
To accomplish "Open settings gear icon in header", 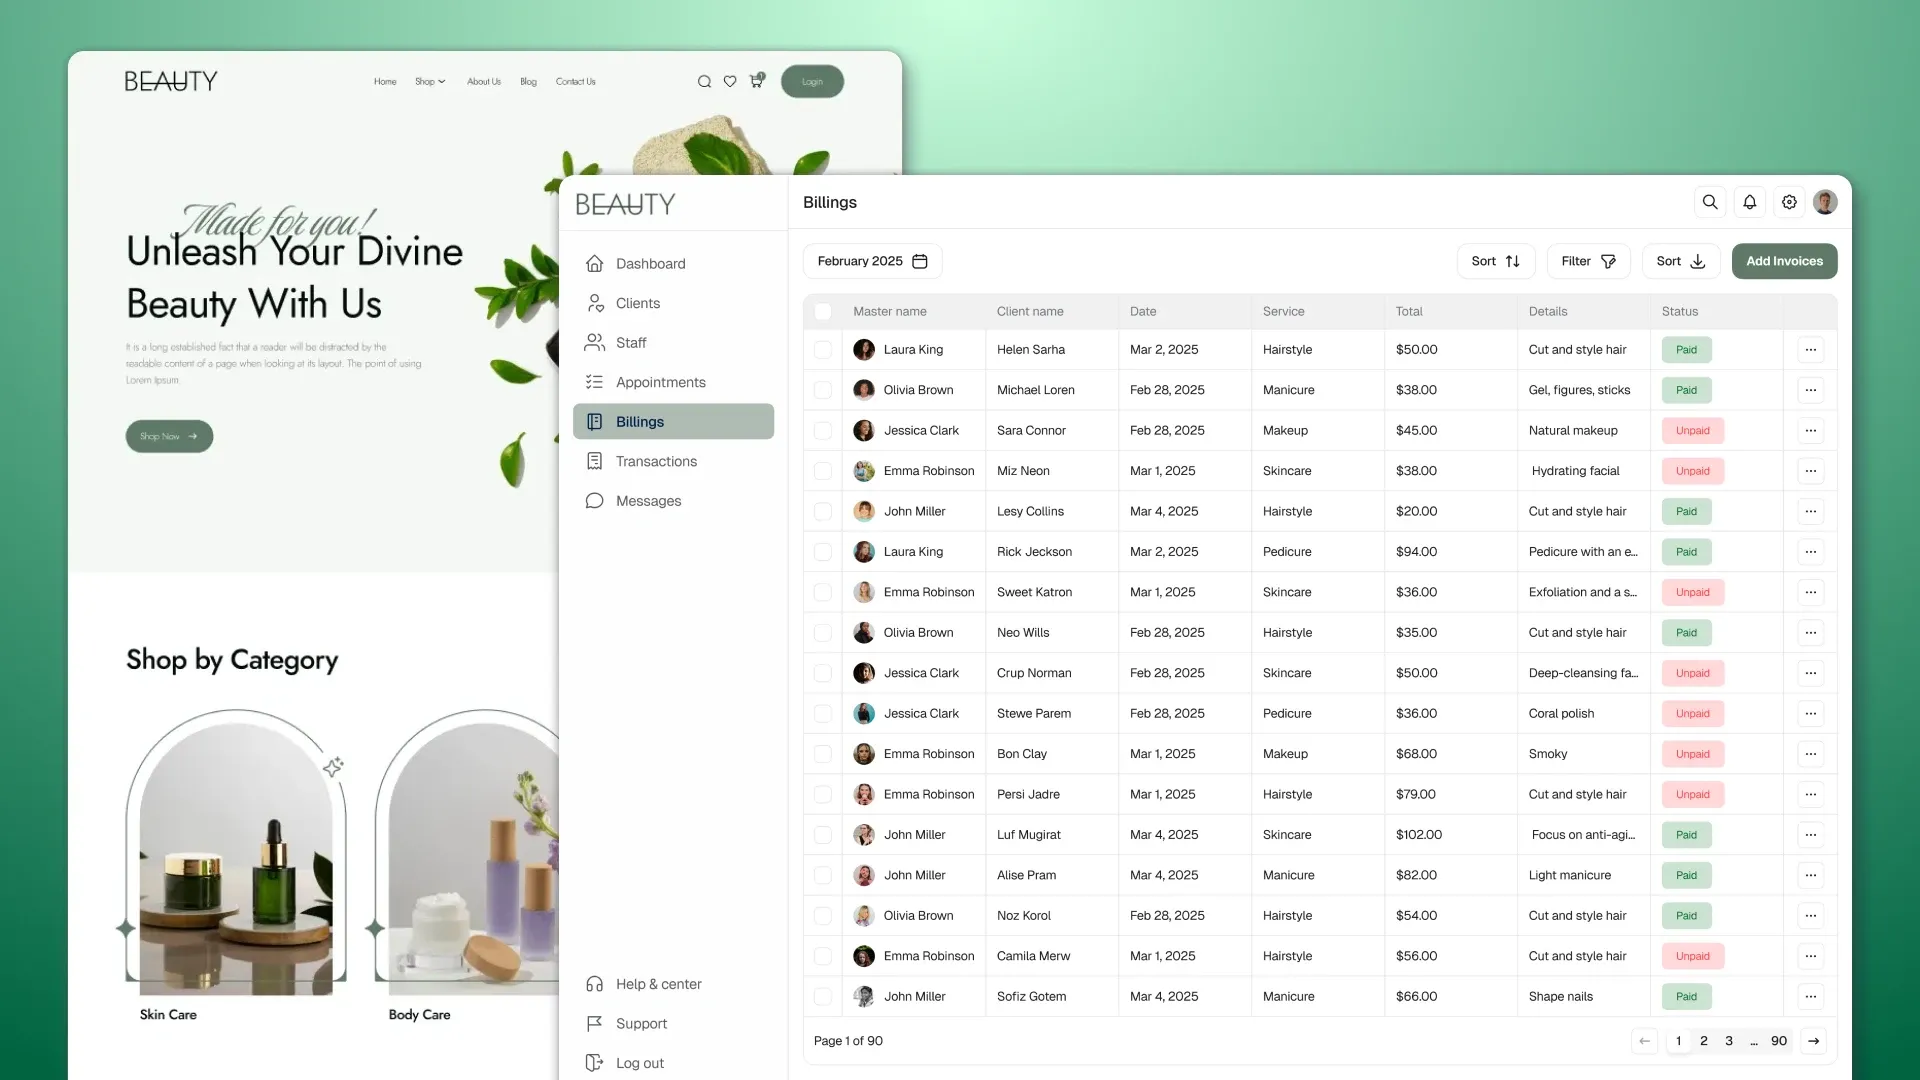I will pyautogui.click(x=1789, y=202).
